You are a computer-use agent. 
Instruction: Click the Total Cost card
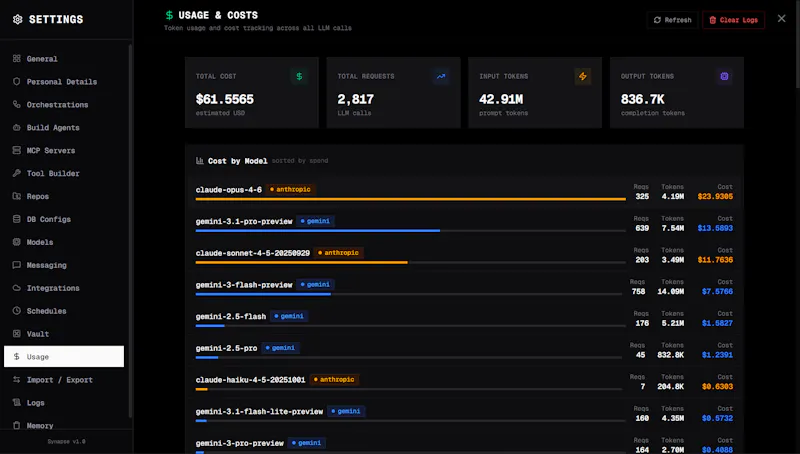tap(252, 92)
